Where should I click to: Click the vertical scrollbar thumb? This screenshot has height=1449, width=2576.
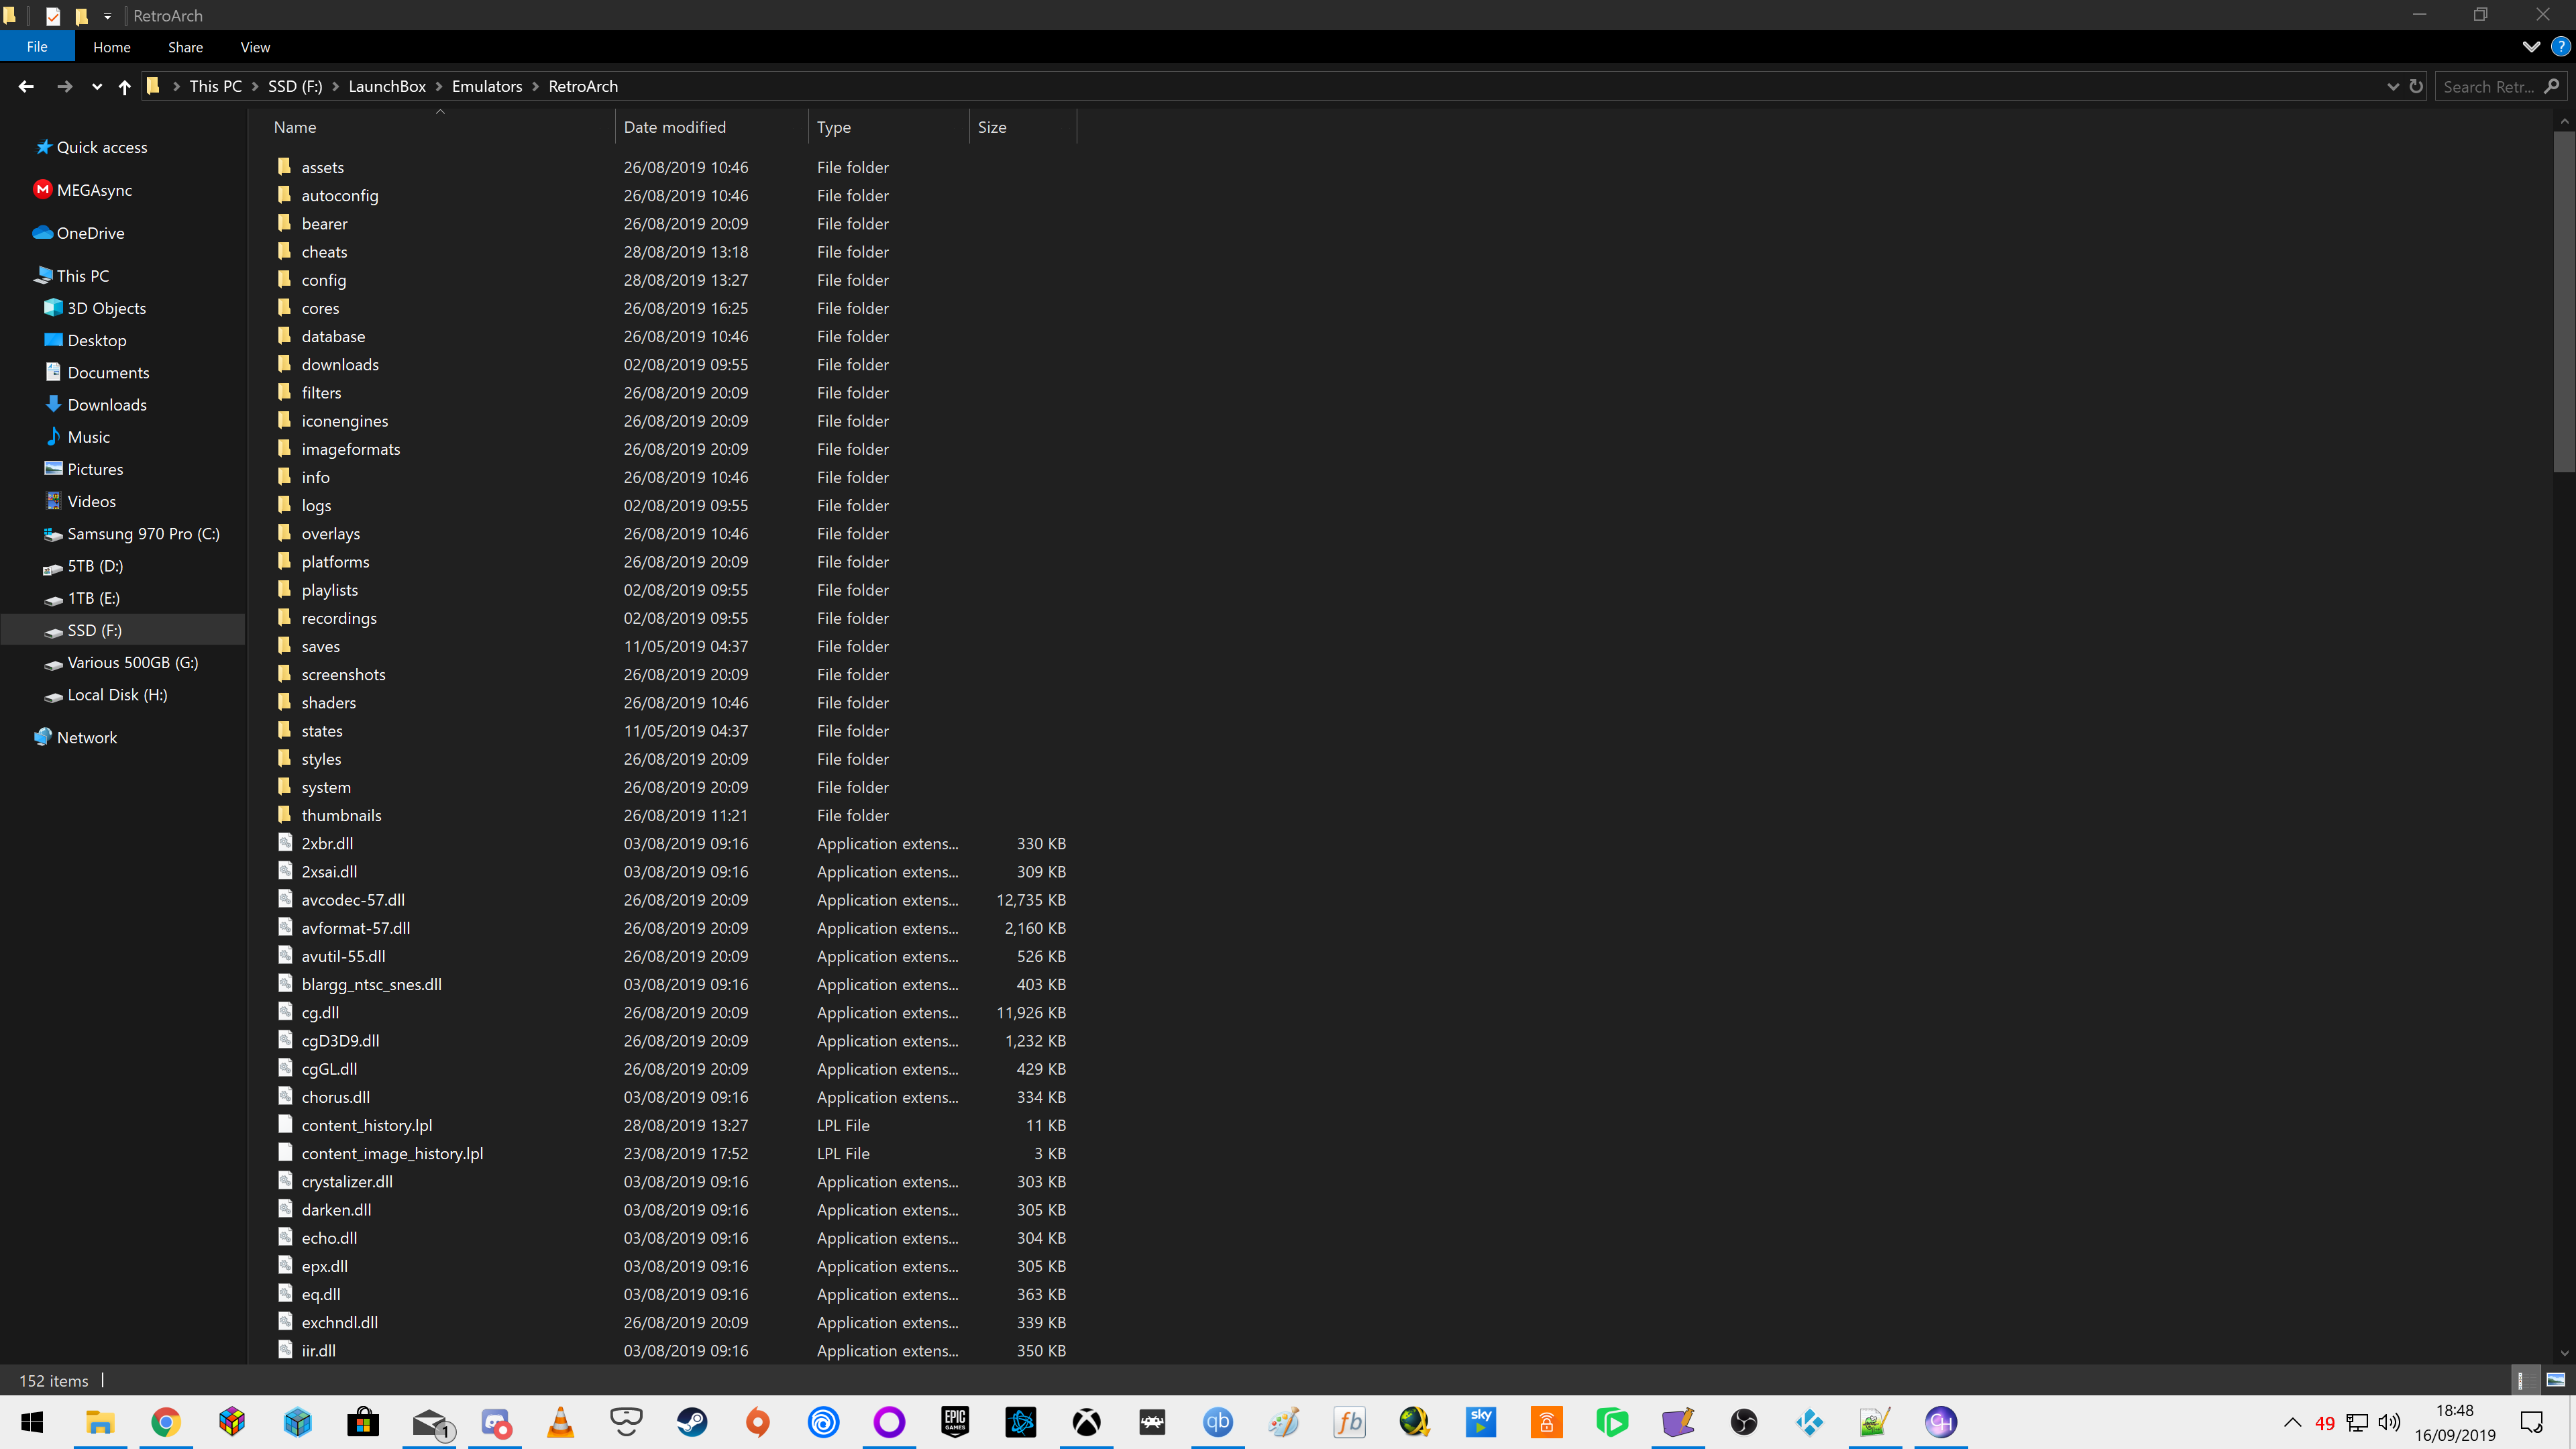2564,302
